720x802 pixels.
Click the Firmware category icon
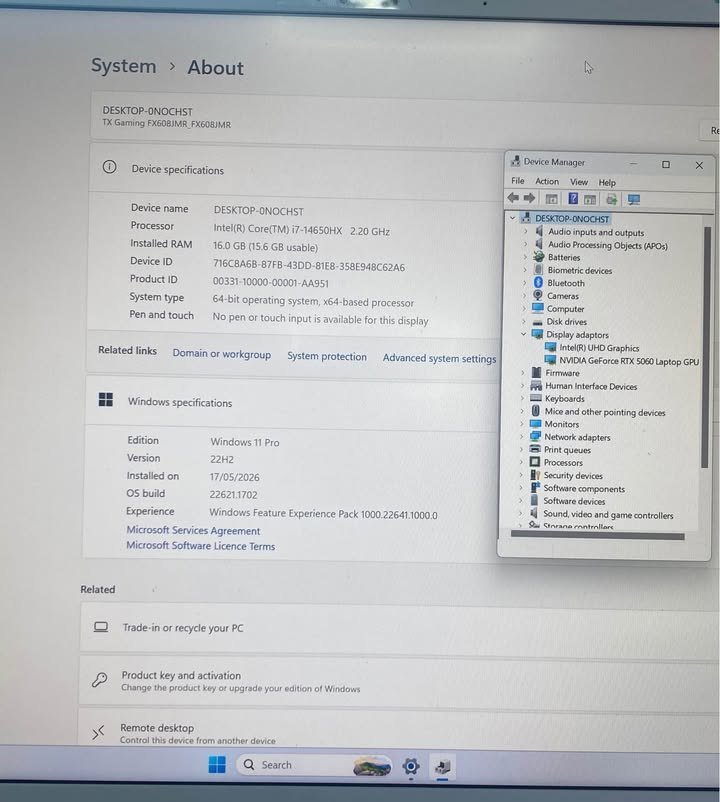tap(536, 372)
